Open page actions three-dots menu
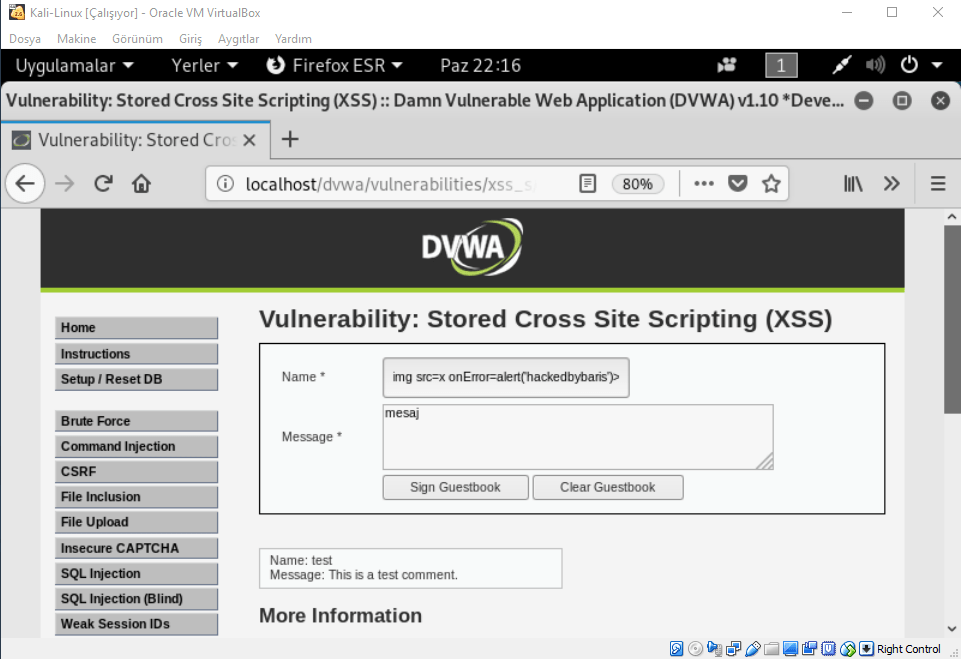Image resolution: width=961 pixels, height=659 pixels. click(x=704, y=183)
